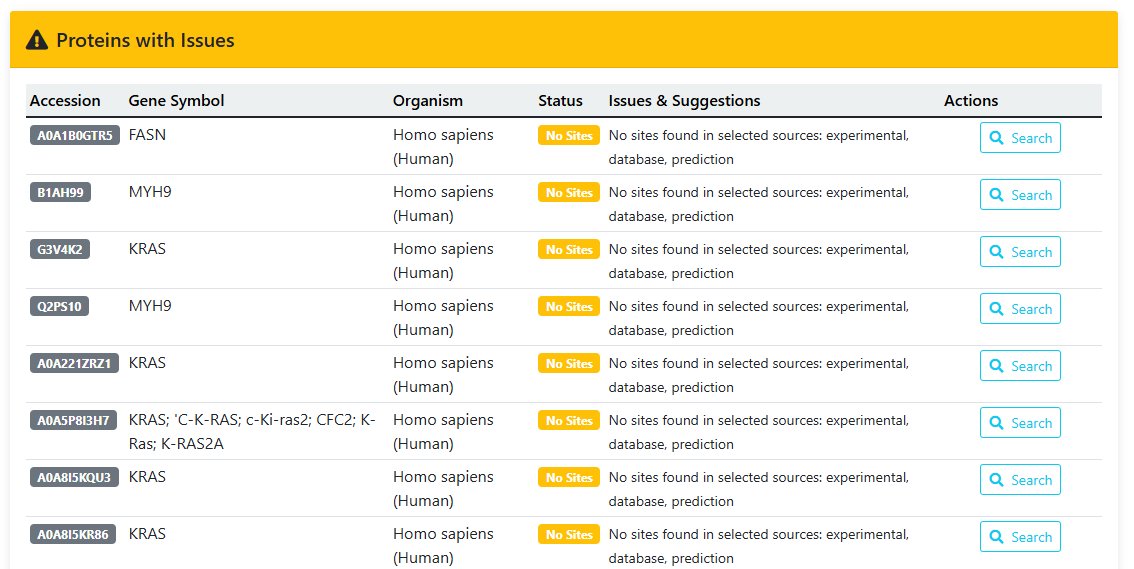Click the Organism column header

point(427,100)
